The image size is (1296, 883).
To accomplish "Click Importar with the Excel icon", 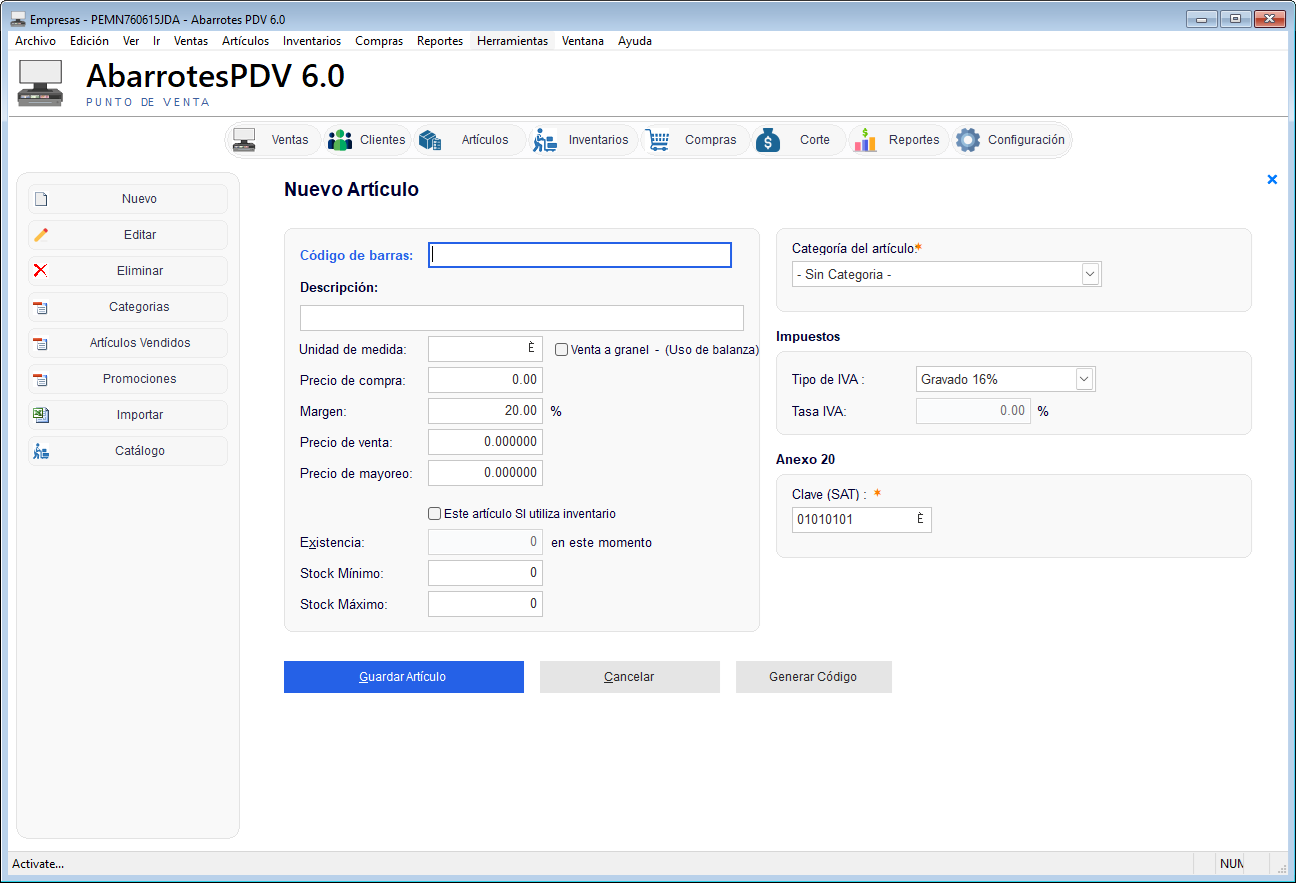I will [128, 415].
